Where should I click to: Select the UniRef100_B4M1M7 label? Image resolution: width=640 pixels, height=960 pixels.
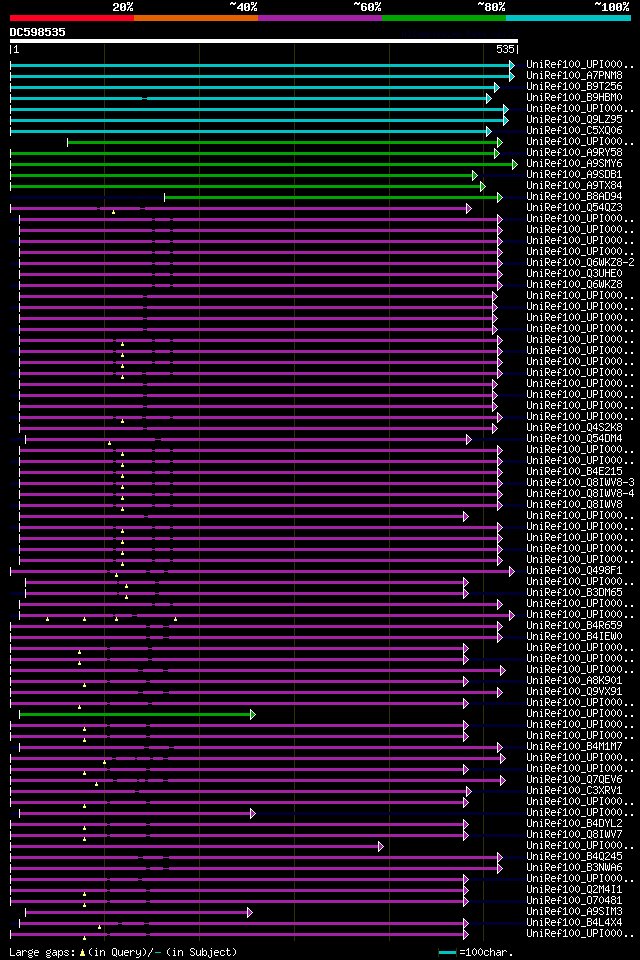(574, 746)
